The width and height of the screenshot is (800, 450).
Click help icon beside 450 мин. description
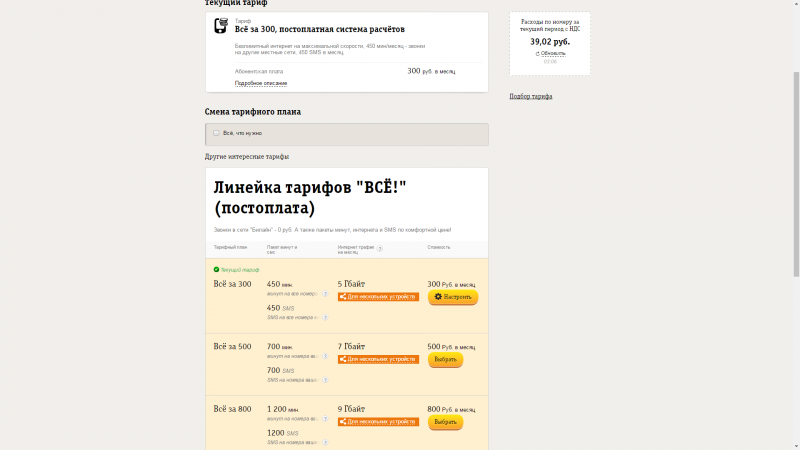325,294
